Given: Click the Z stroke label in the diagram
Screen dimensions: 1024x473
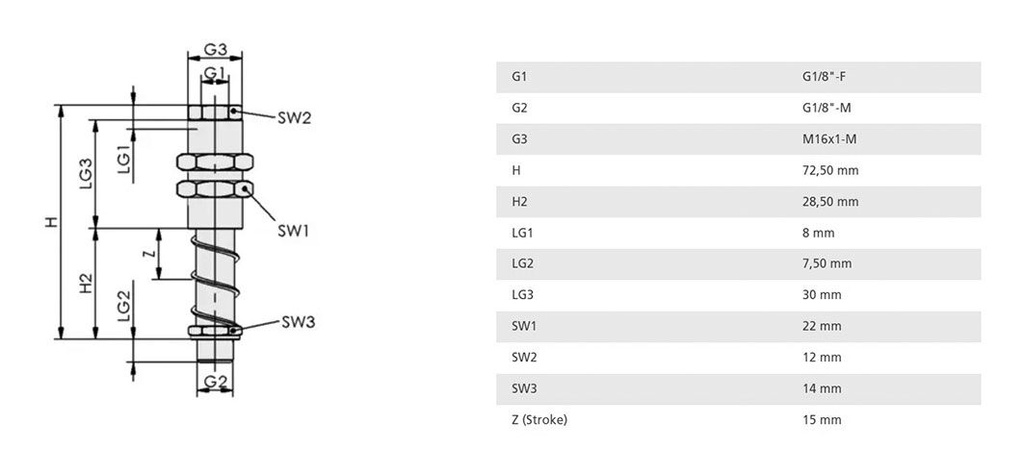Looking at the screenshot, I should pyautogui.click(x=148, y=254).
